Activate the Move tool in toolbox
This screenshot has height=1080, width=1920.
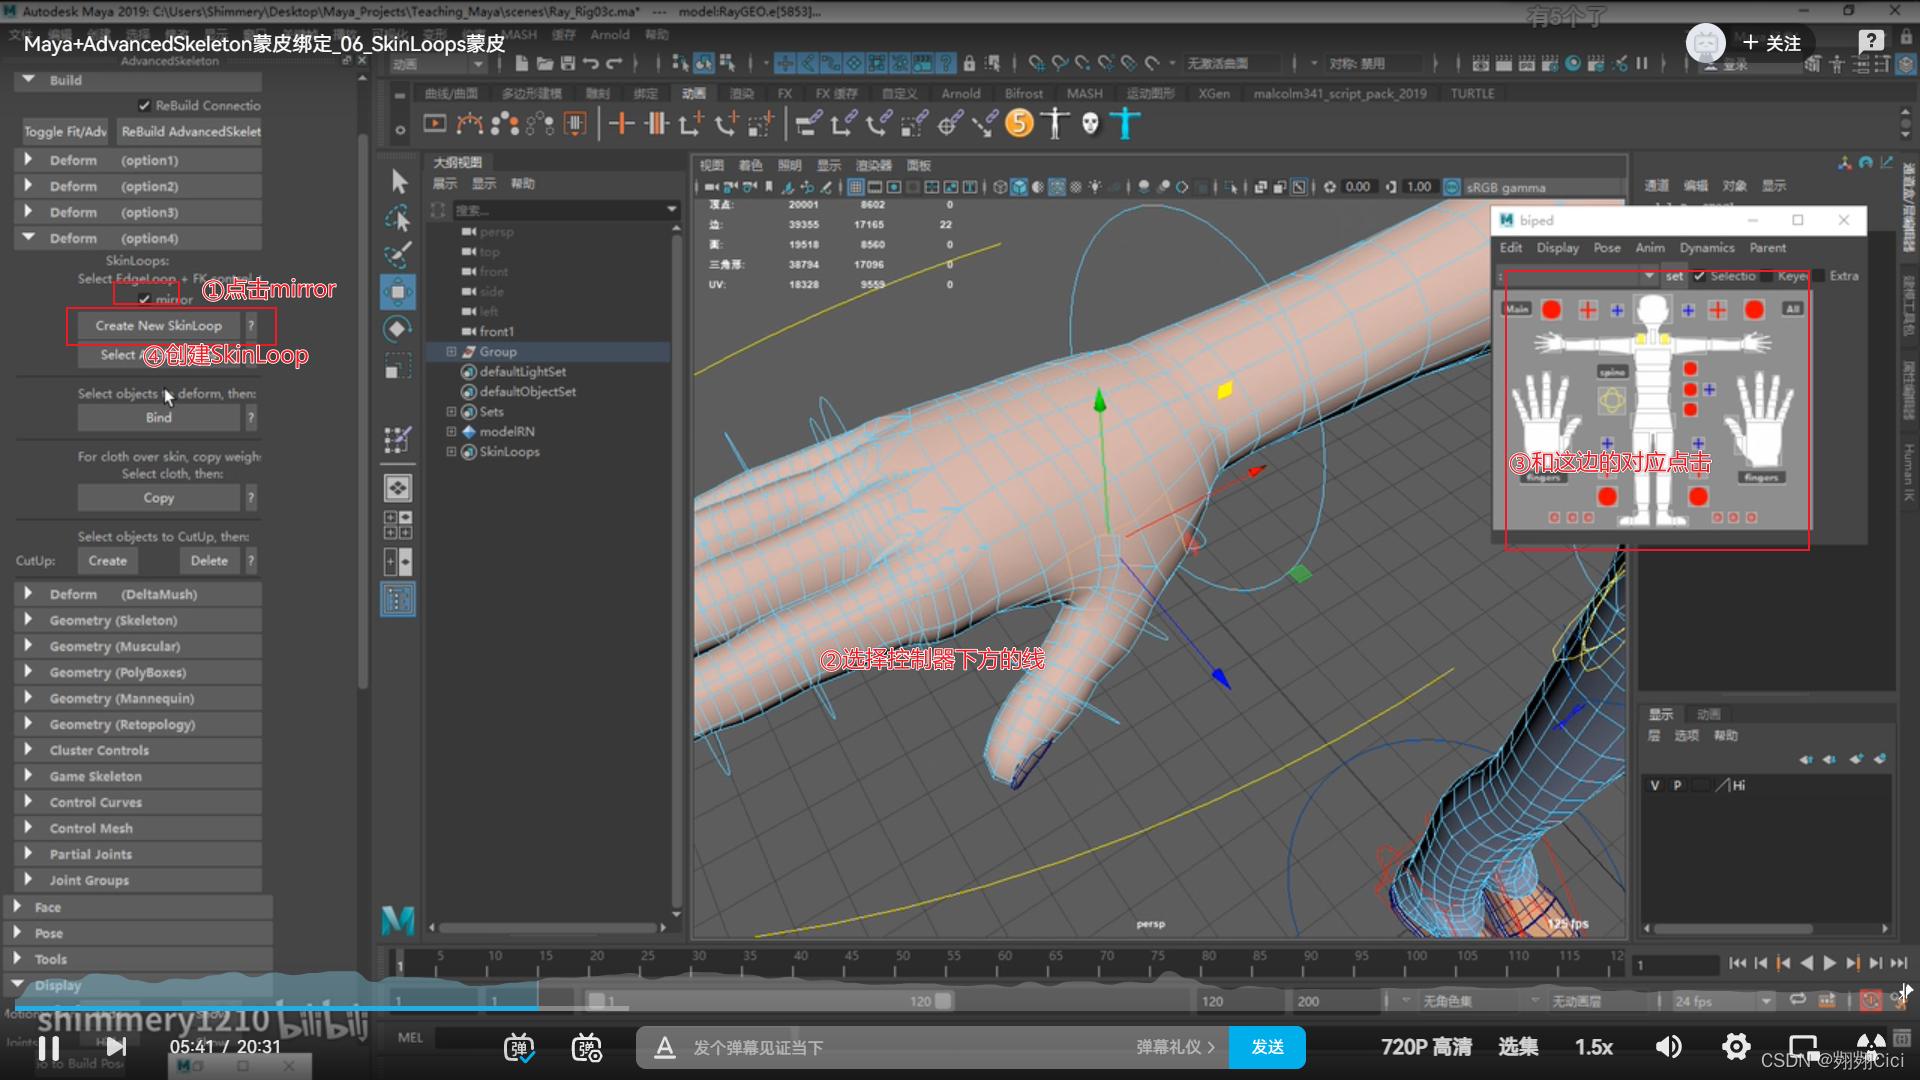398,292
